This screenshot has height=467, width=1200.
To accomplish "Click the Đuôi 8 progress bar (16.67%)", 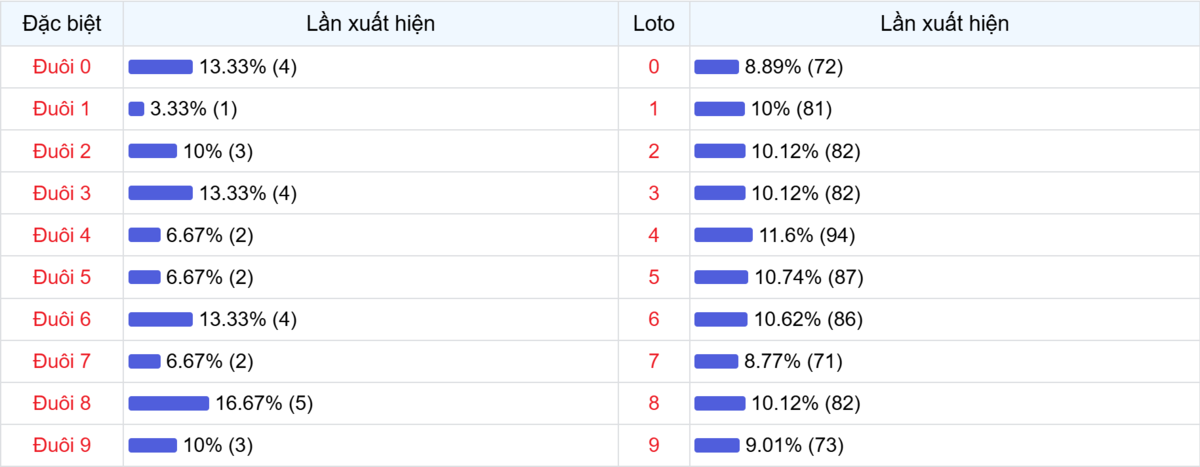I will [x=168, y=403].
